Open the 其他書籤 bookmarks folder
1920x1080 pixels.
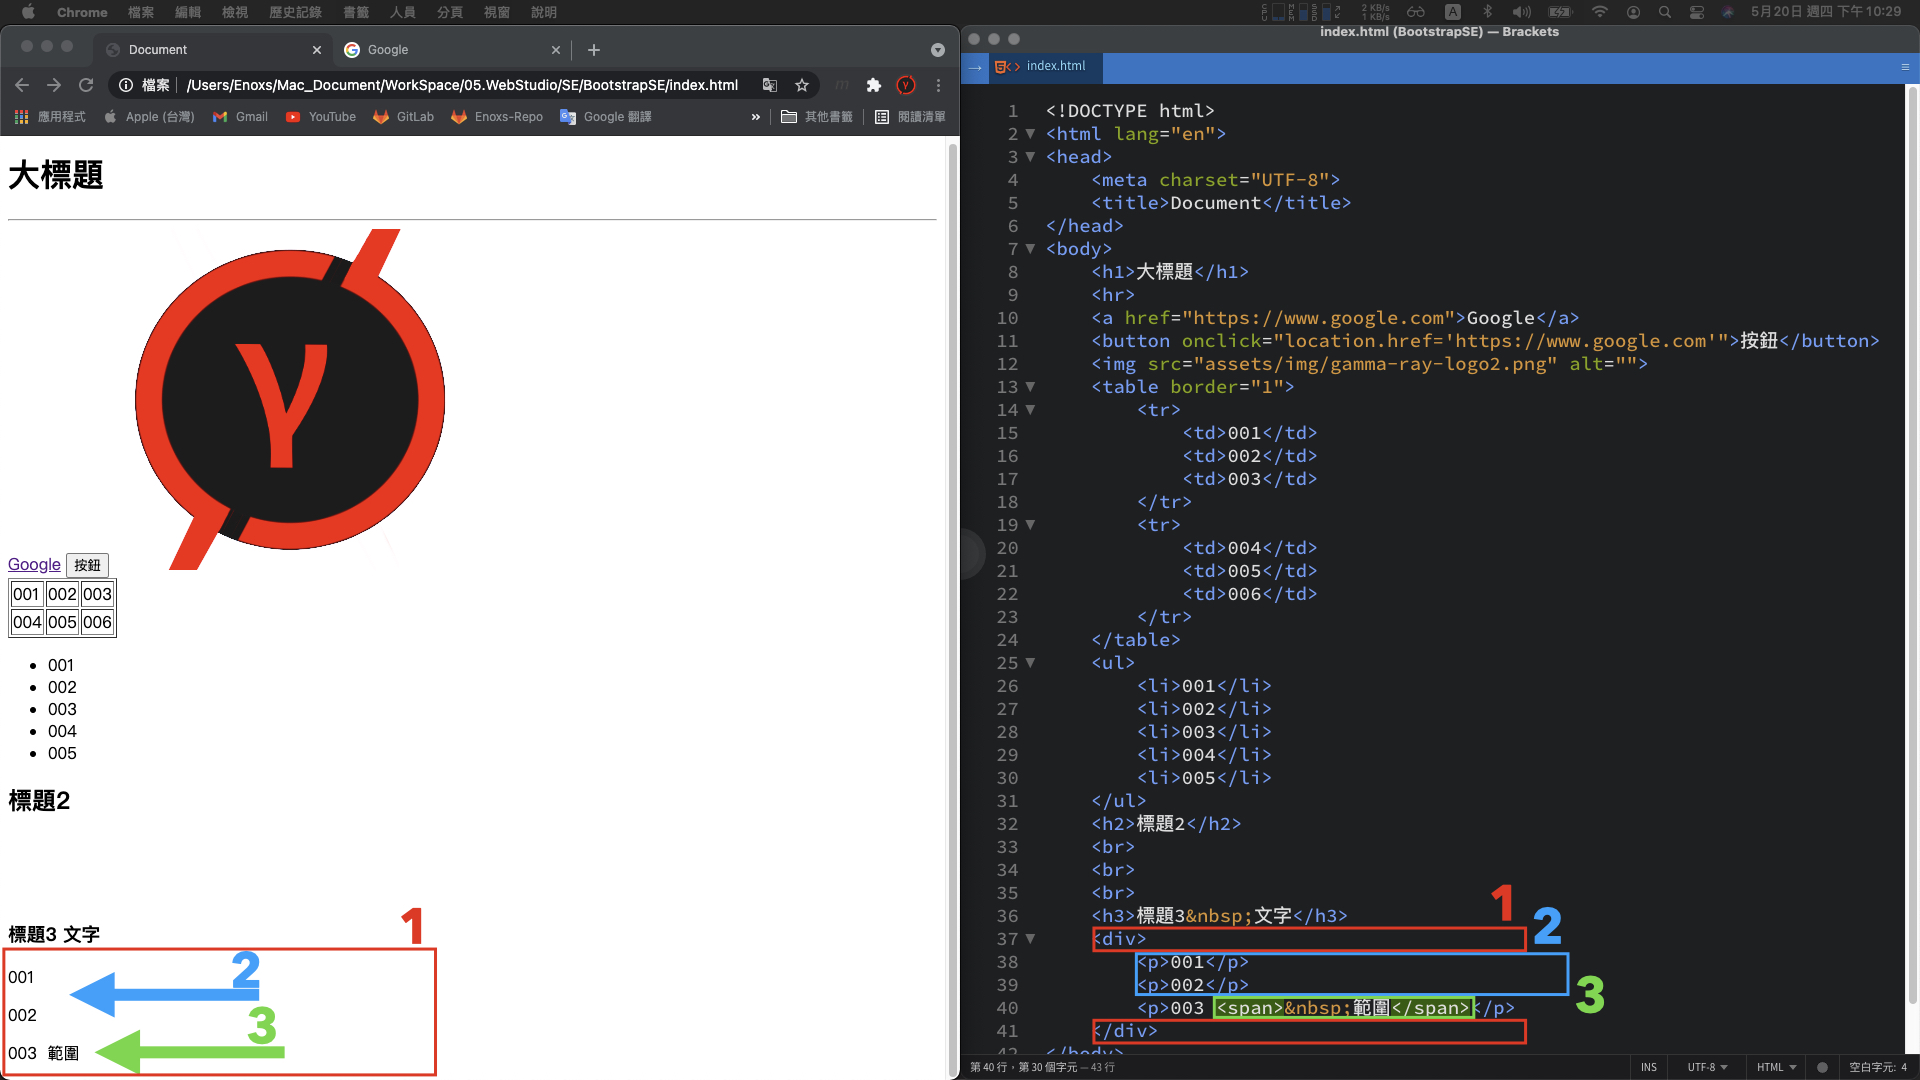(x=817, y=117)
